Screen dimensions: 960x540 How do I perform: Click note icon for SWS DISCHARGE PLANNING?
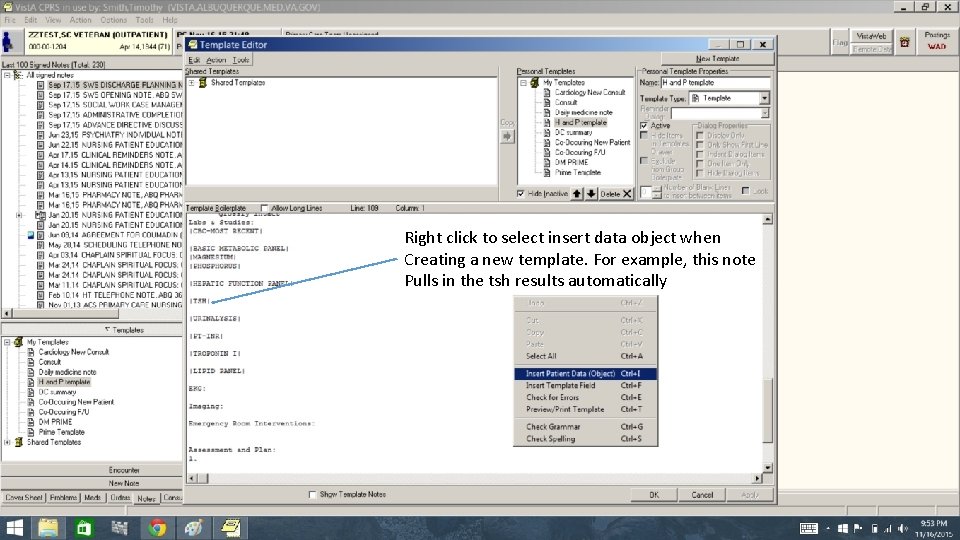pos(40,85)
